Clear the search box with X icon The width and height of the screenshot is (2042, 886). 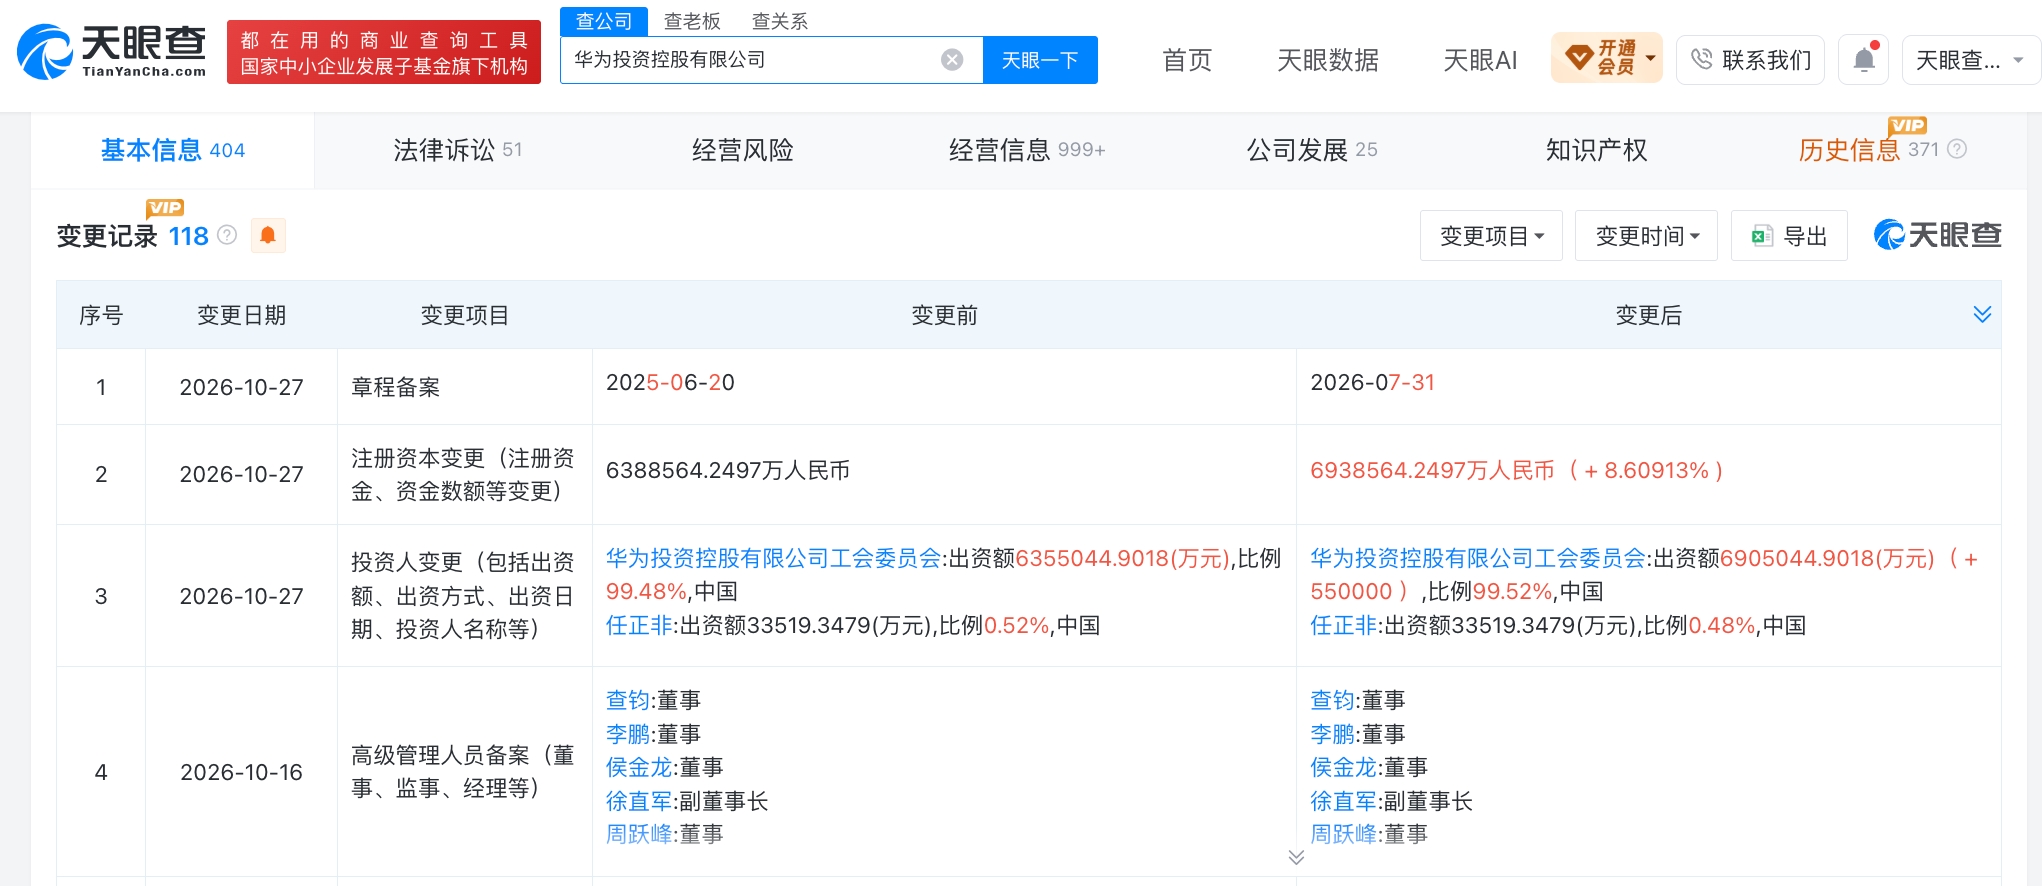point(952,60)
